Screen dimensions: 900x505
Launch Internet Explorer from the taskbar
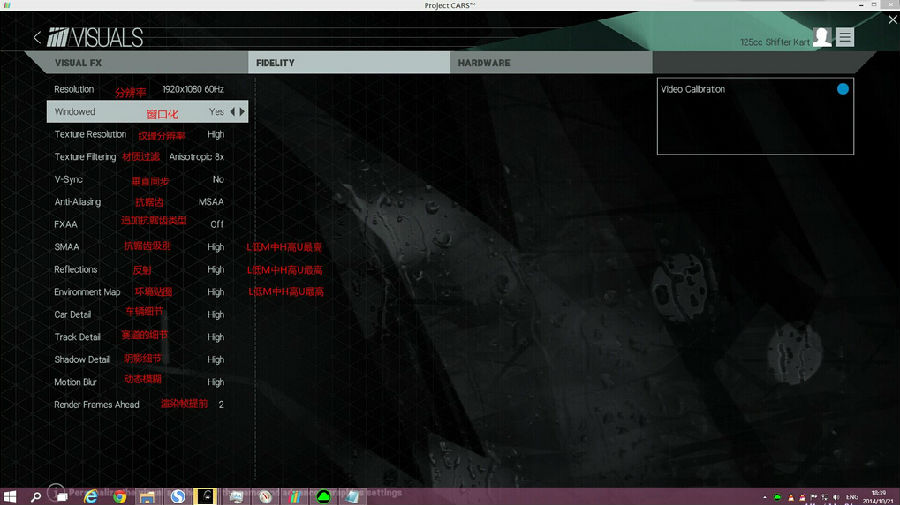(x=90, y=496)
